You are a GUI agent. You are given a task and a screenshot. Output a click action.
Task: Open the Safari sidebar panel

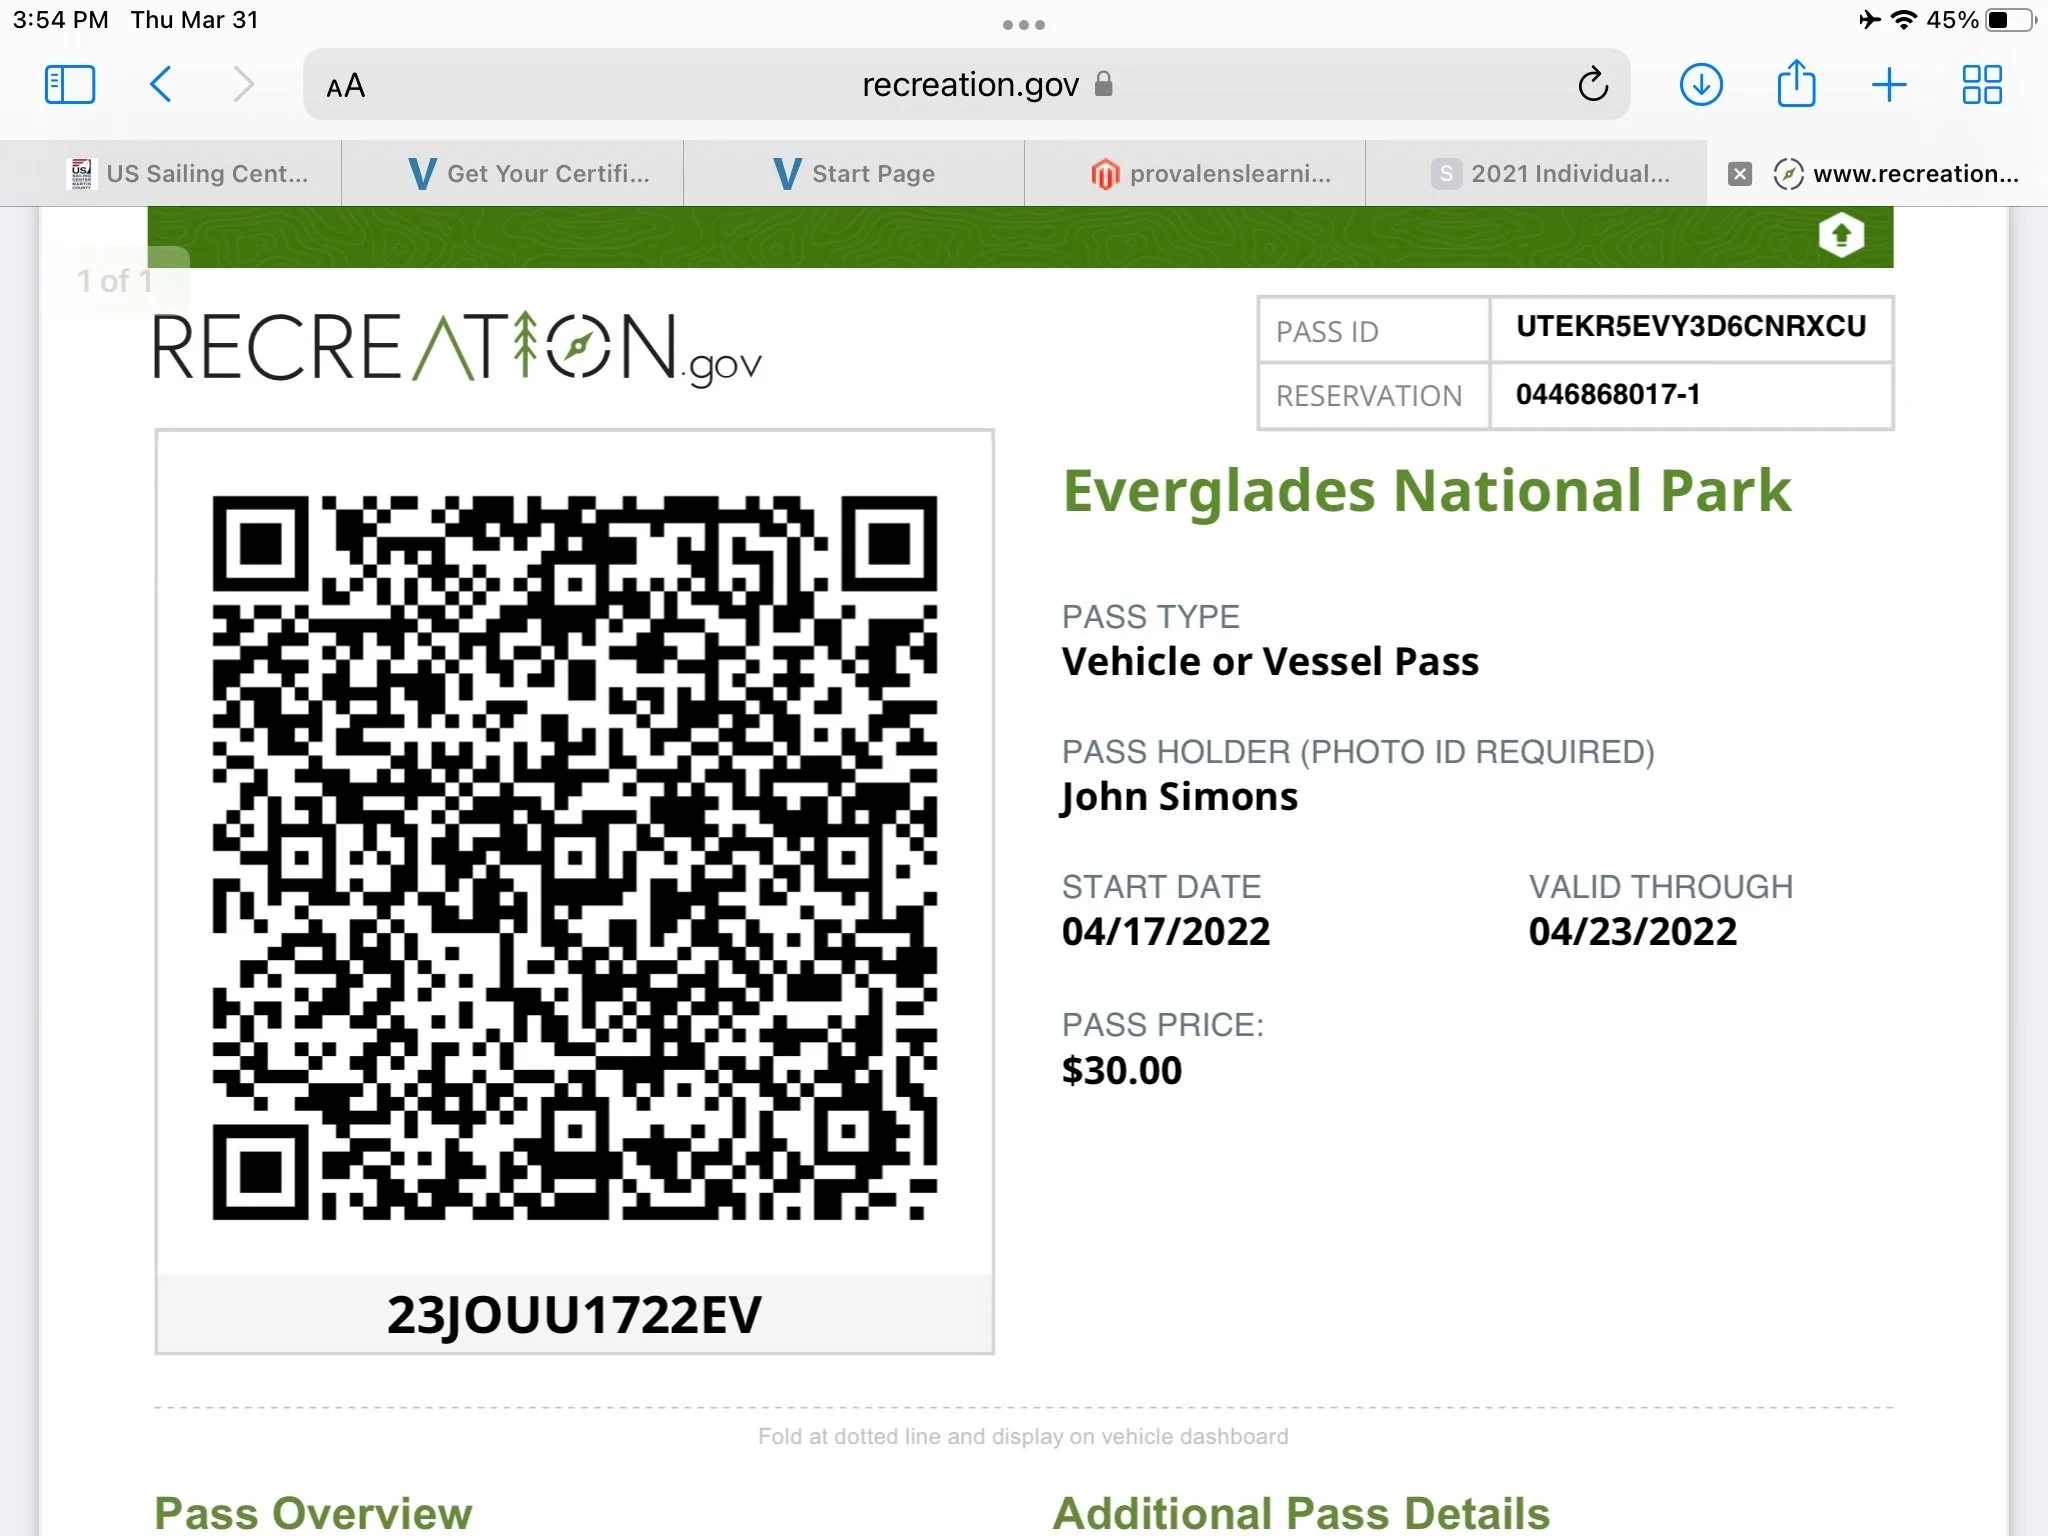tap(70, 85)
